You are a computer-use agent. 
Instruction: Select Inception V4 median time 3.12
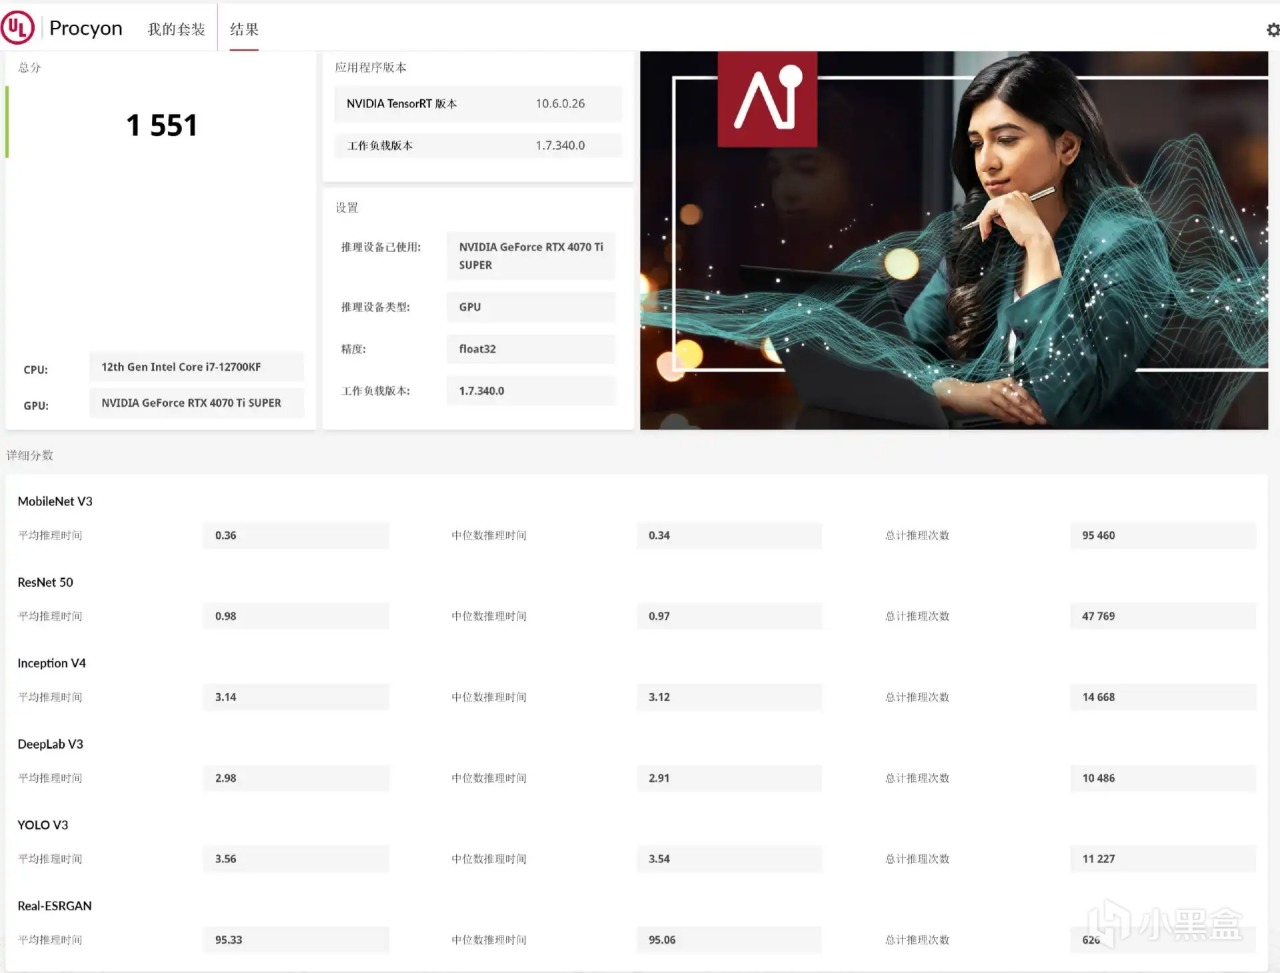pyautogui.click(x=729, y=697)
